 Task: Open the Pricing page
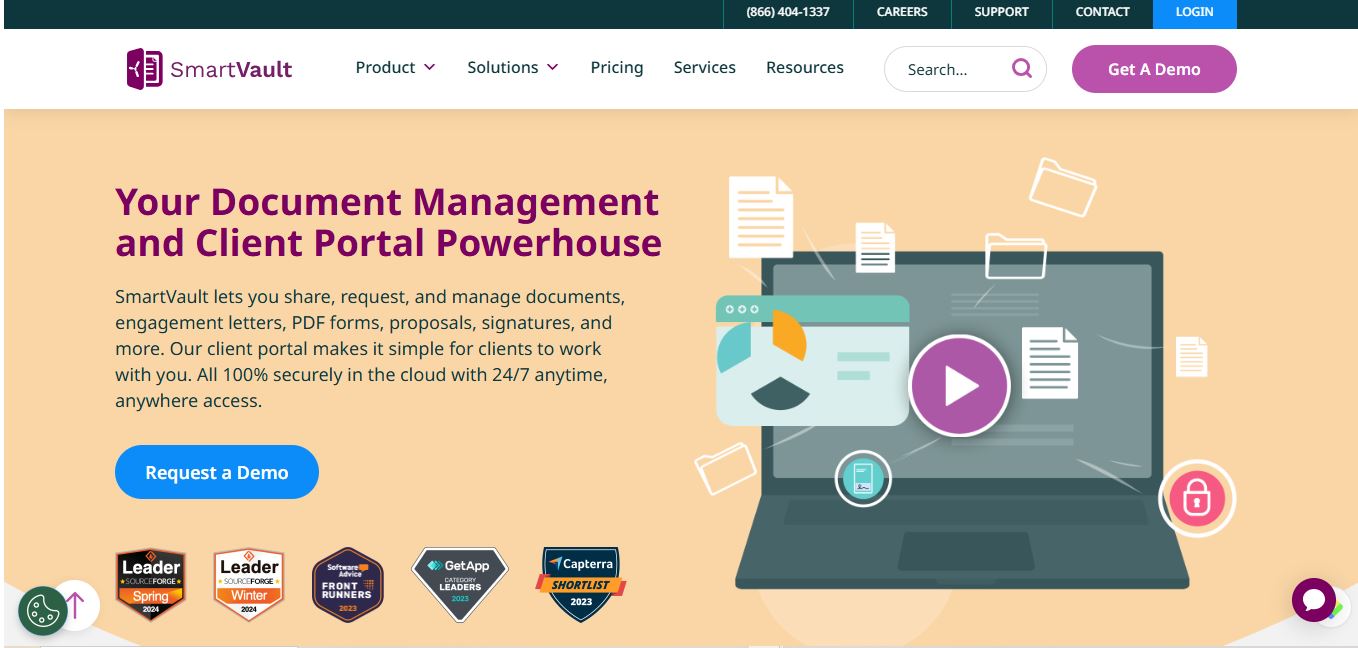pyautogui.click(x=617, y=68)
